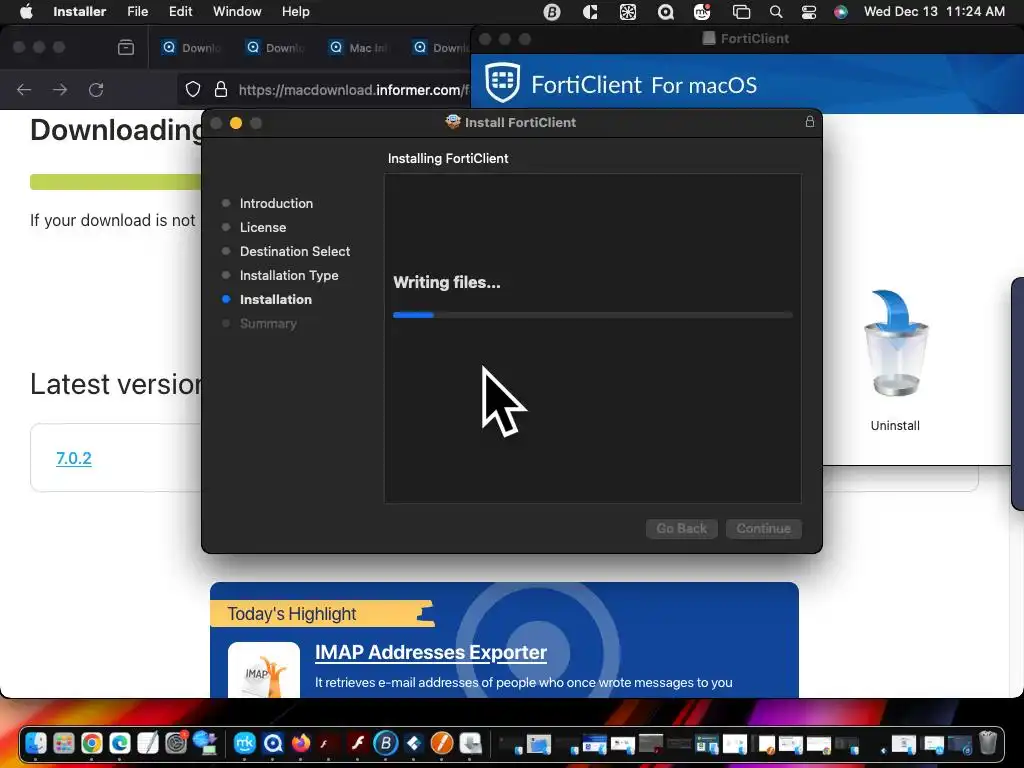Minimize the Install FortiClient window
1024x768 pixels.
[236, 123]
